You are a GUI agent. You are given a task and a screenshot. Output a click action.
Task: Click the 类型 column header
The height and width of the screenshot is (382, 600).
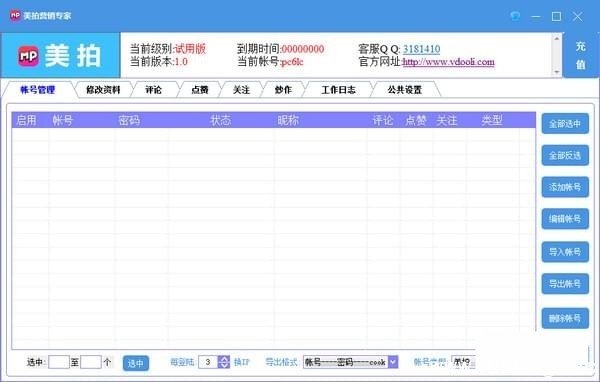coord(492,121)
